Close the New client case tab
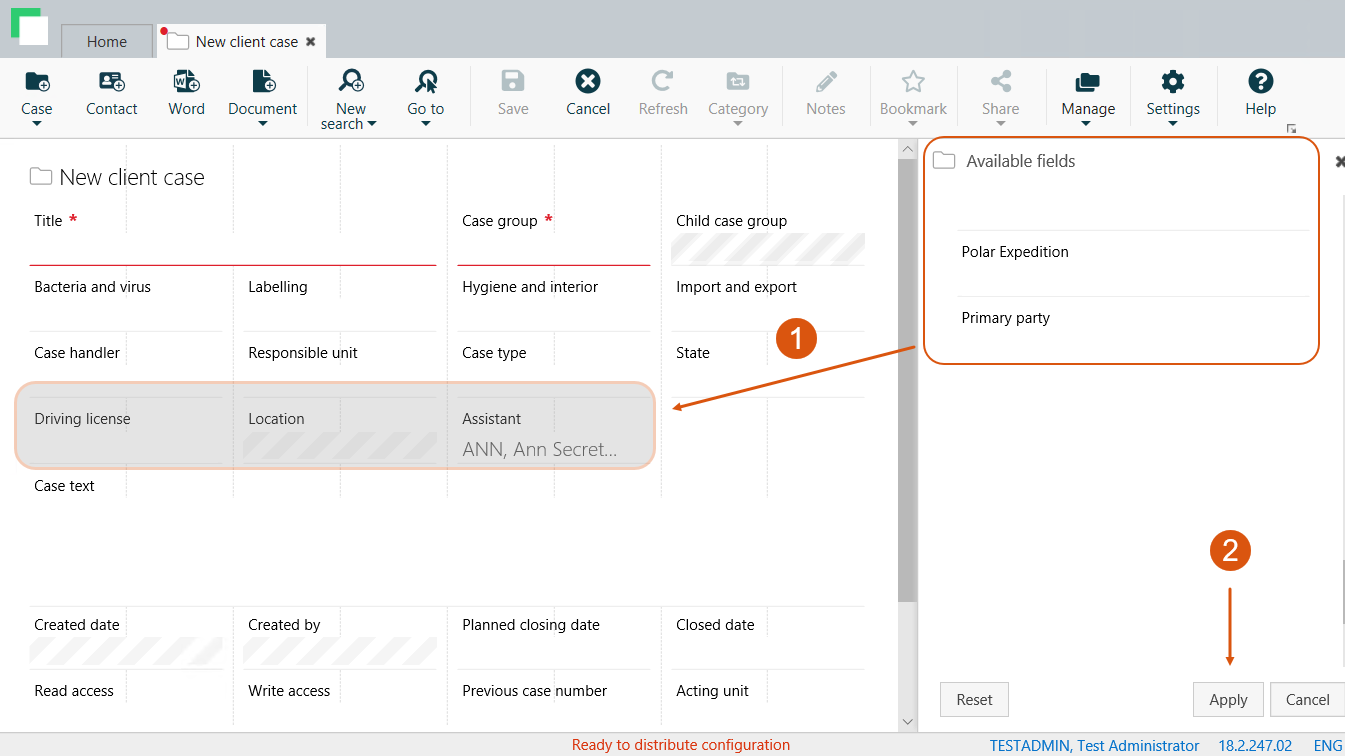This screenshot has height=756, width=1345. (311, 42)
